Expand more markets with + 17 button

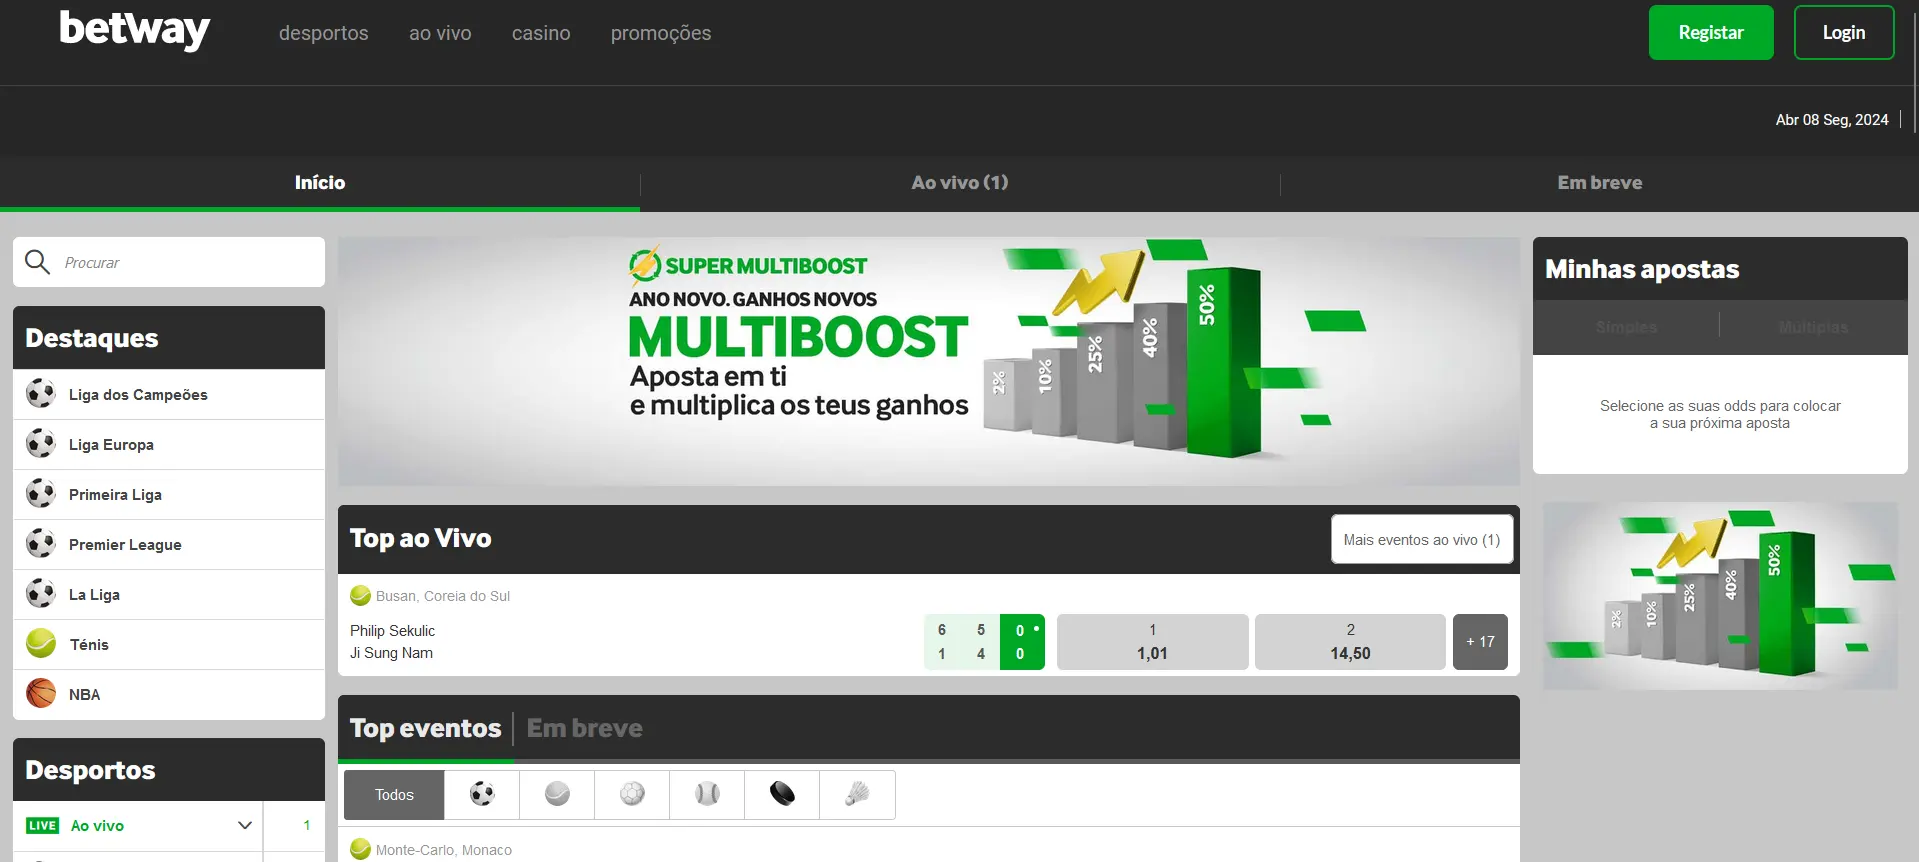(x=1480, y=641)
